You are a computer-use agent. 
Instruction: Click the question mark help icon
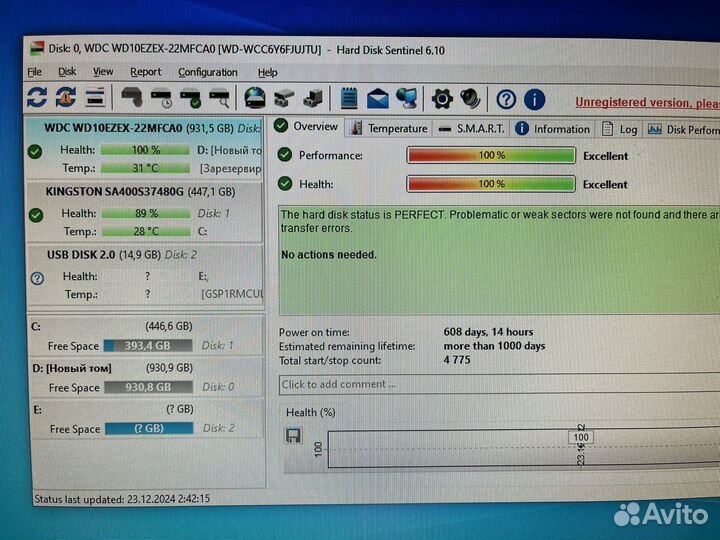[506, 99]
